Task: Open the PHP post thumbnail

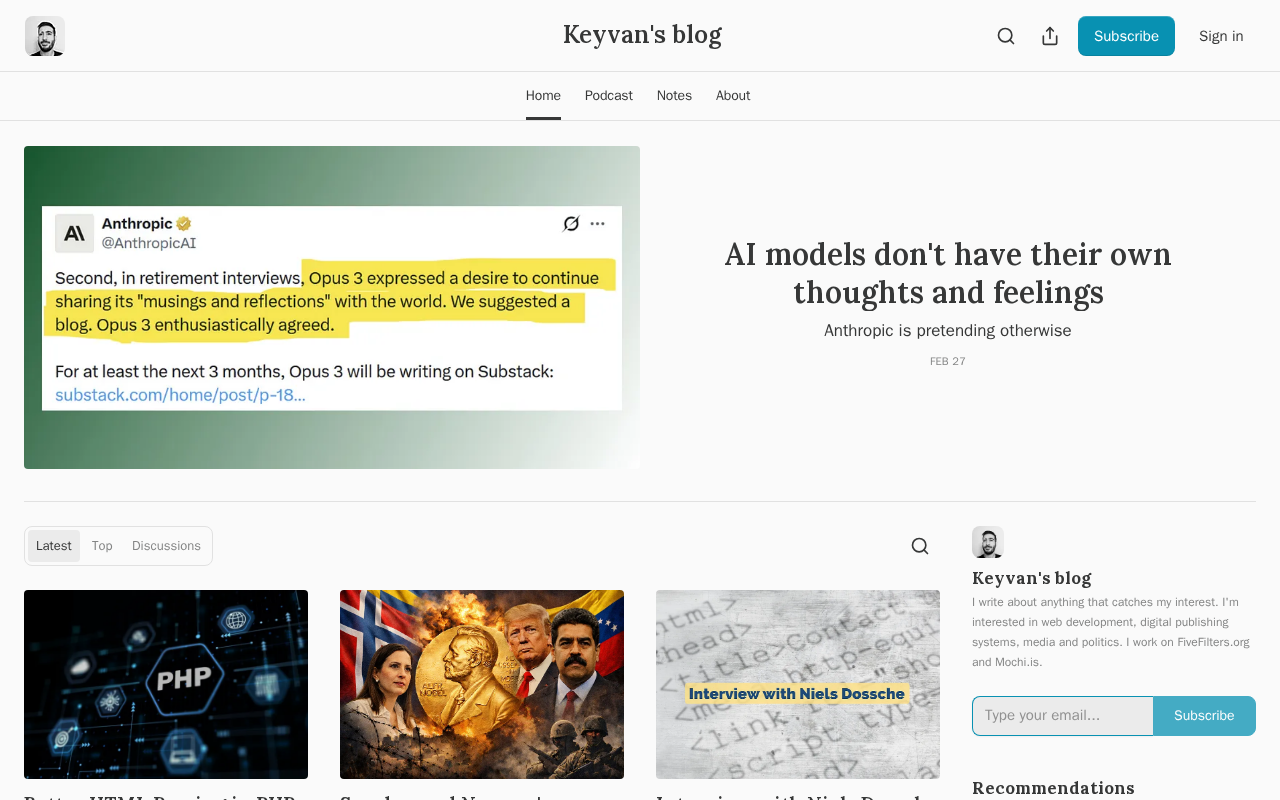Action: point(166,684)
